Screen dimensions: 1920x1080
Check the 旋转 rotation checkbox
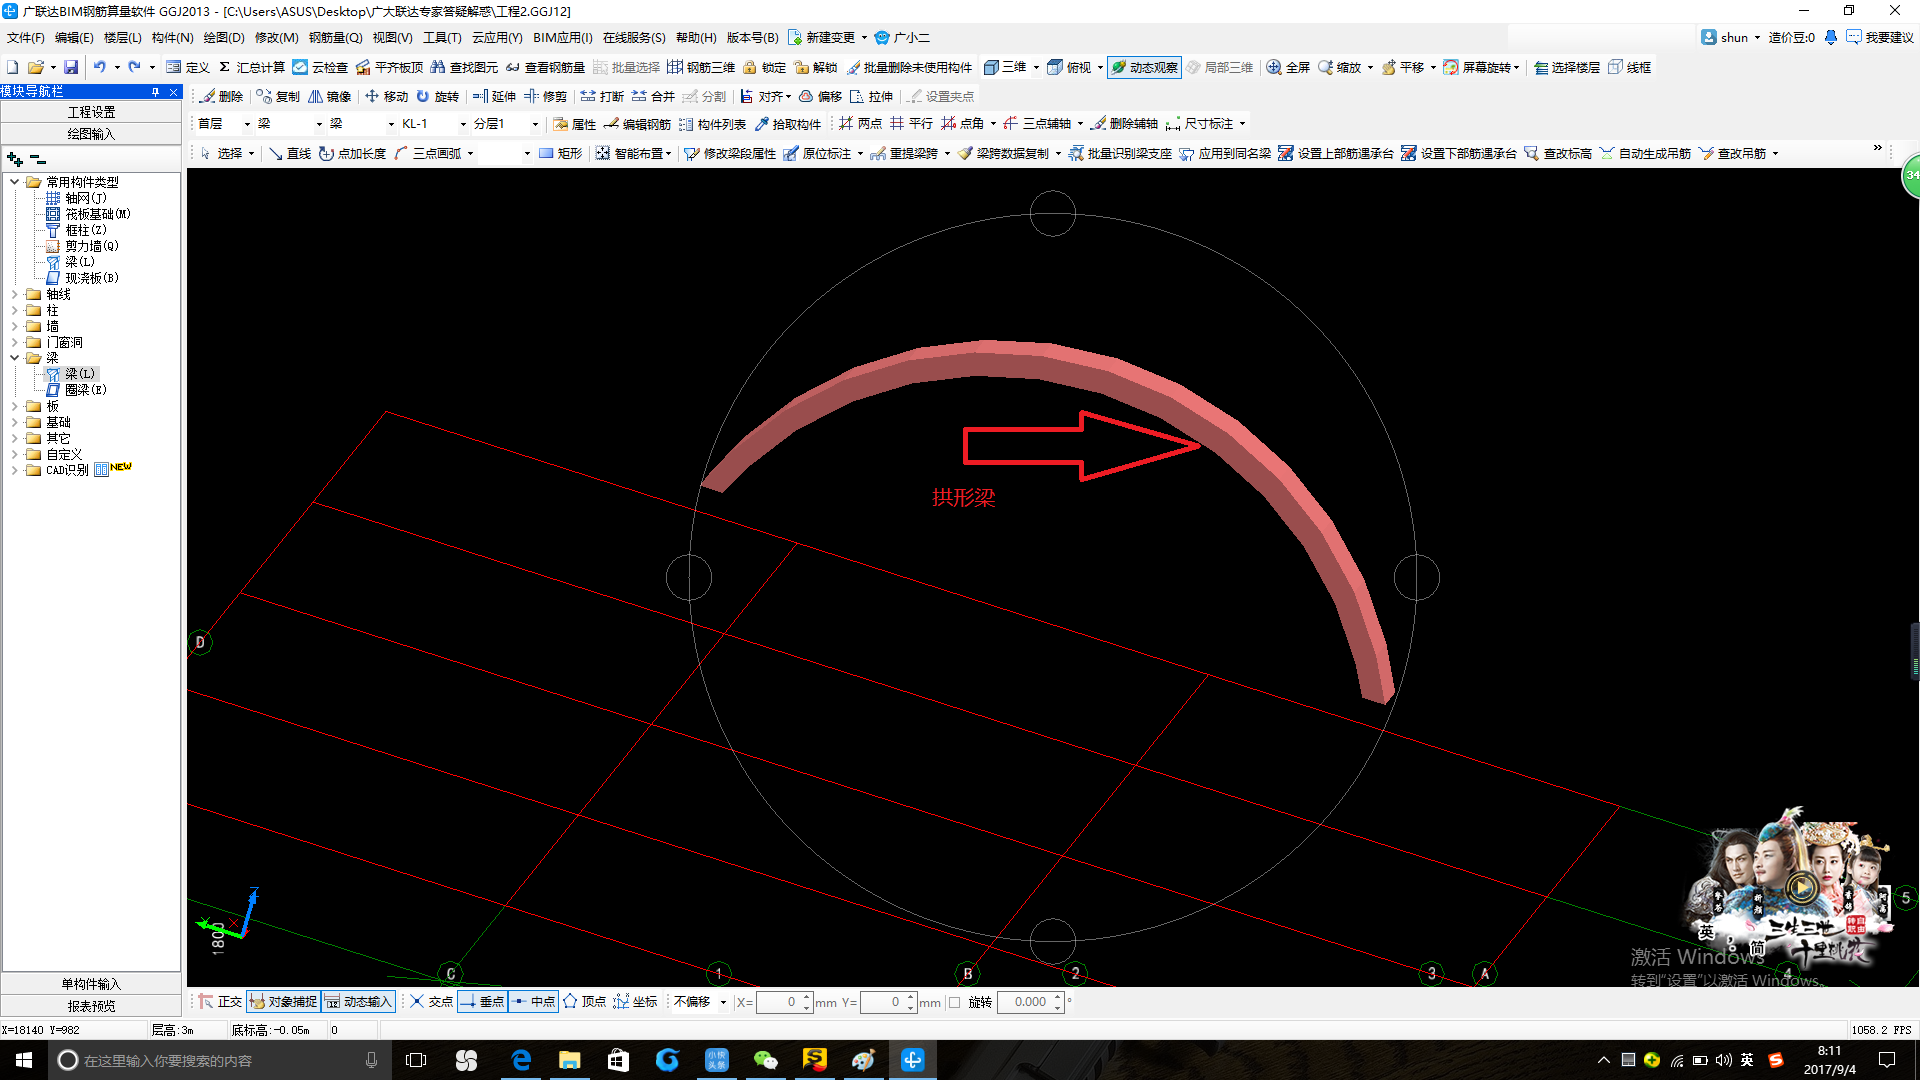(954, 1002)
